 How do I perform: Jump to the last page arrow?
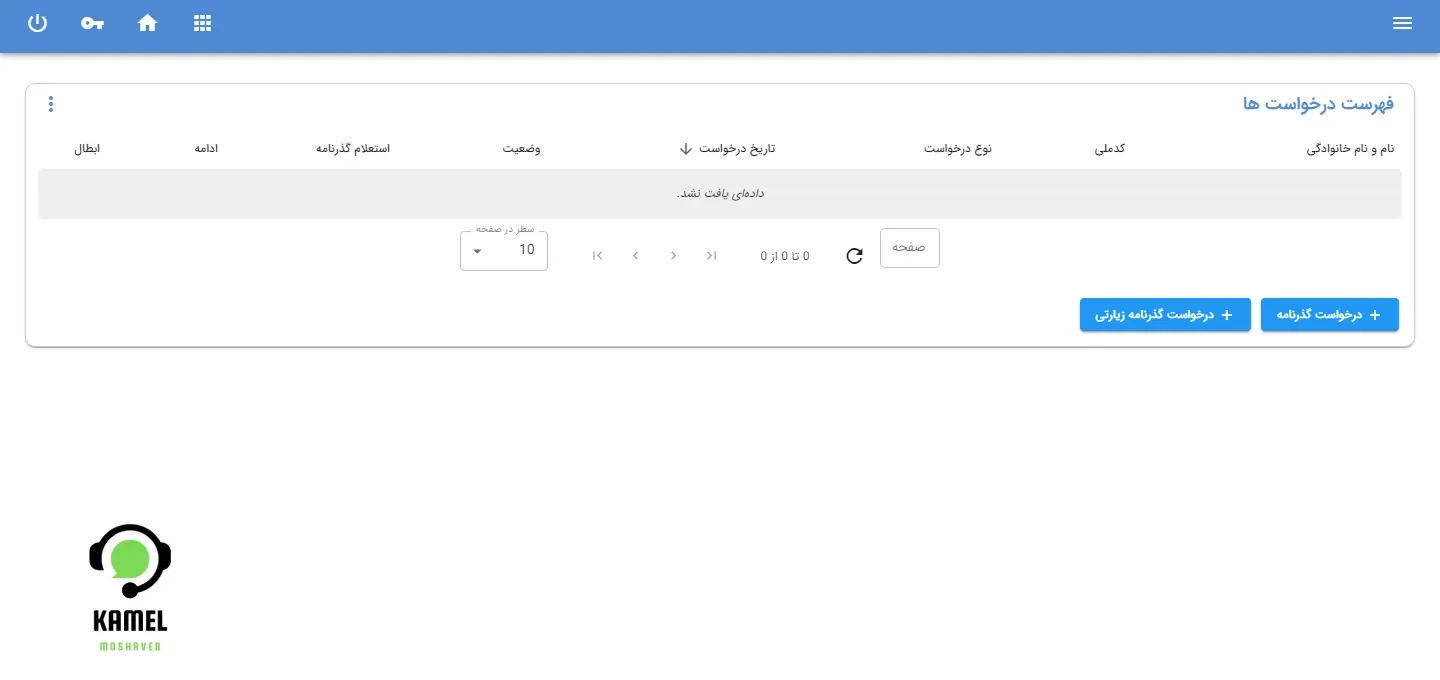point(597,256)
